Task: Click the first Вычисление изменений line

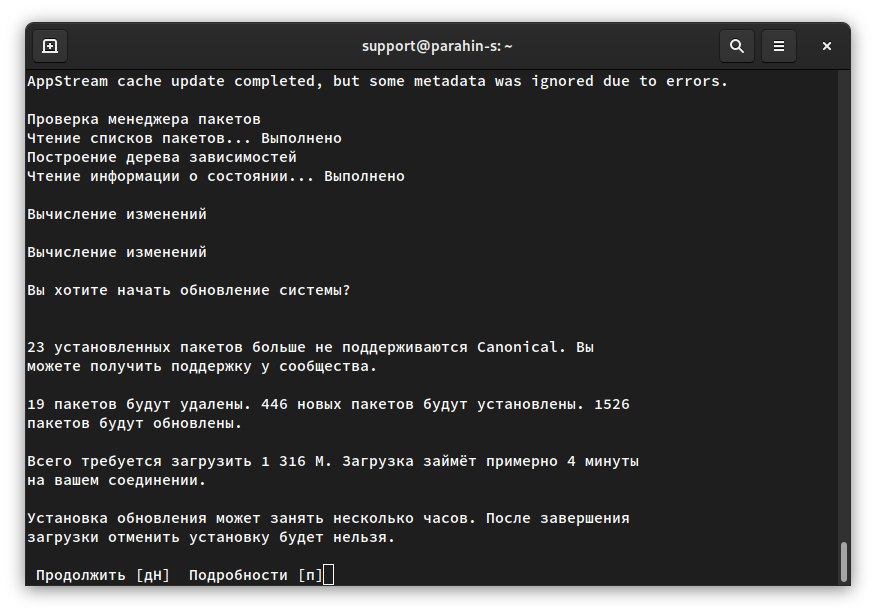Action: tap(117, 214)
